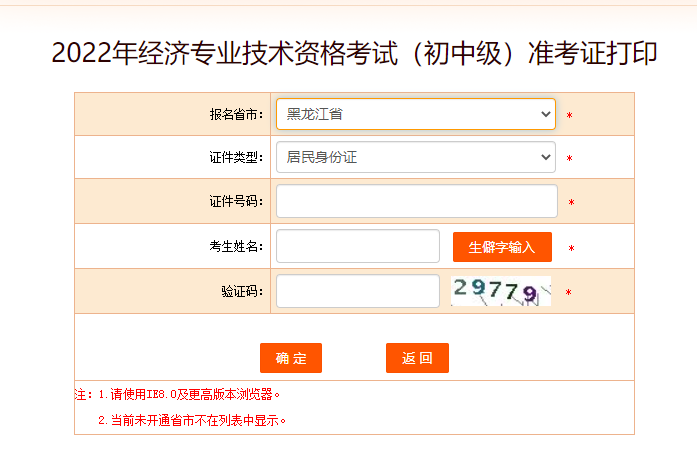
Task: Click the required asterisk next to 证件号码 field
Action: pyautogui.click(x=571, y=203)
